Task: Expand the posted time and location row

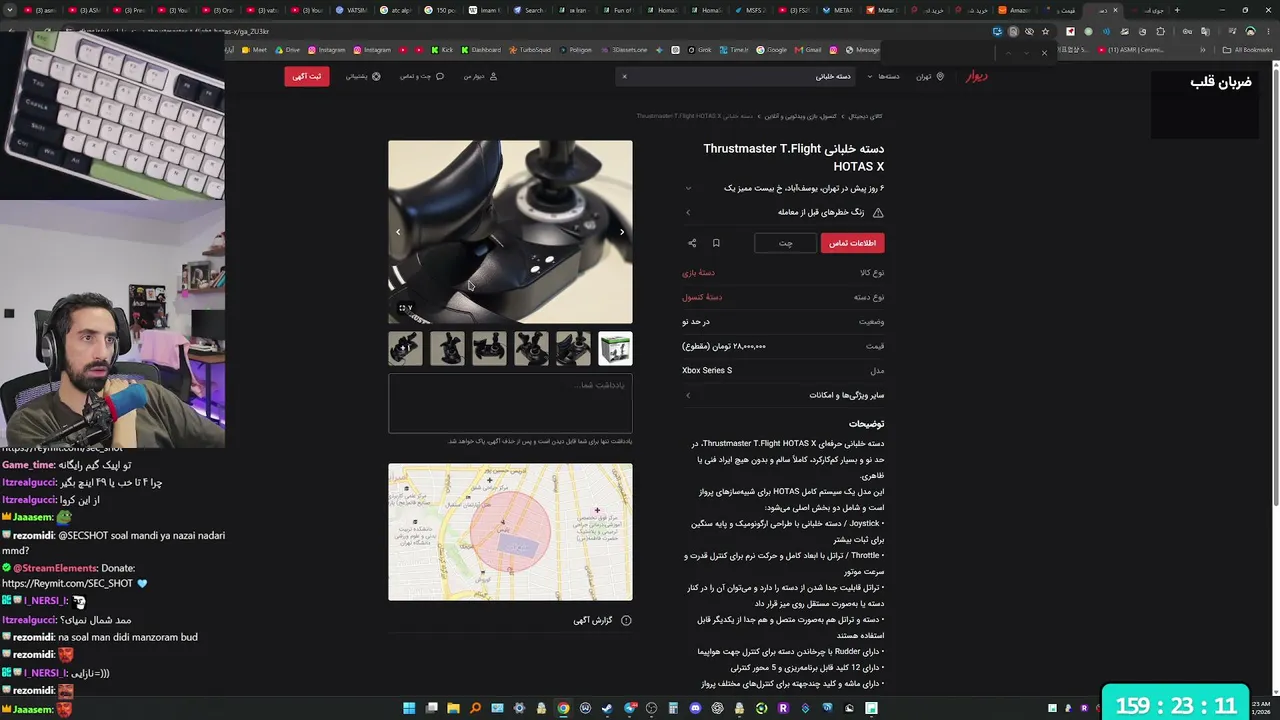Action: coord(785,188)
